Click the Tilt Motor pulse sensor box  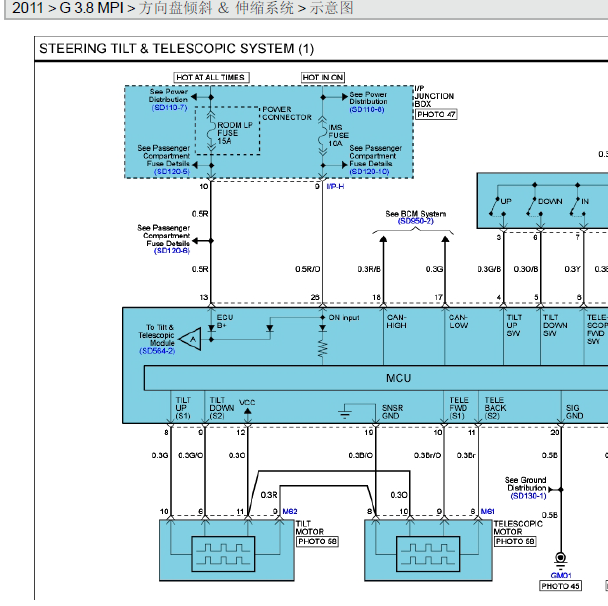(x=223, y=554)
